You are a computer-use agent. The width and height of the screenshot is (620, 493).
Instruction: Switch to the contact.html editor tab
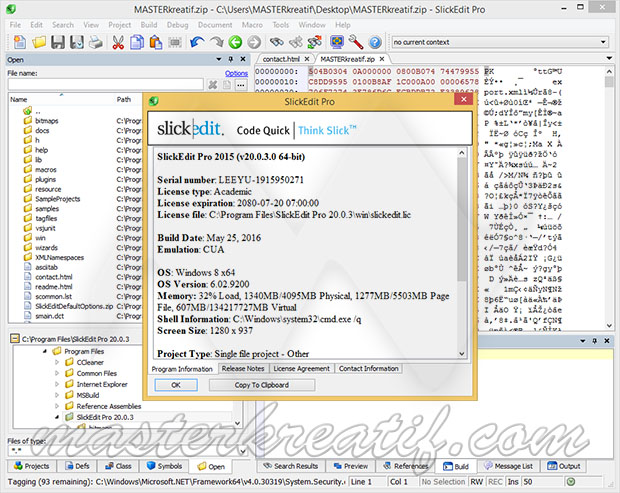(281, 59)
